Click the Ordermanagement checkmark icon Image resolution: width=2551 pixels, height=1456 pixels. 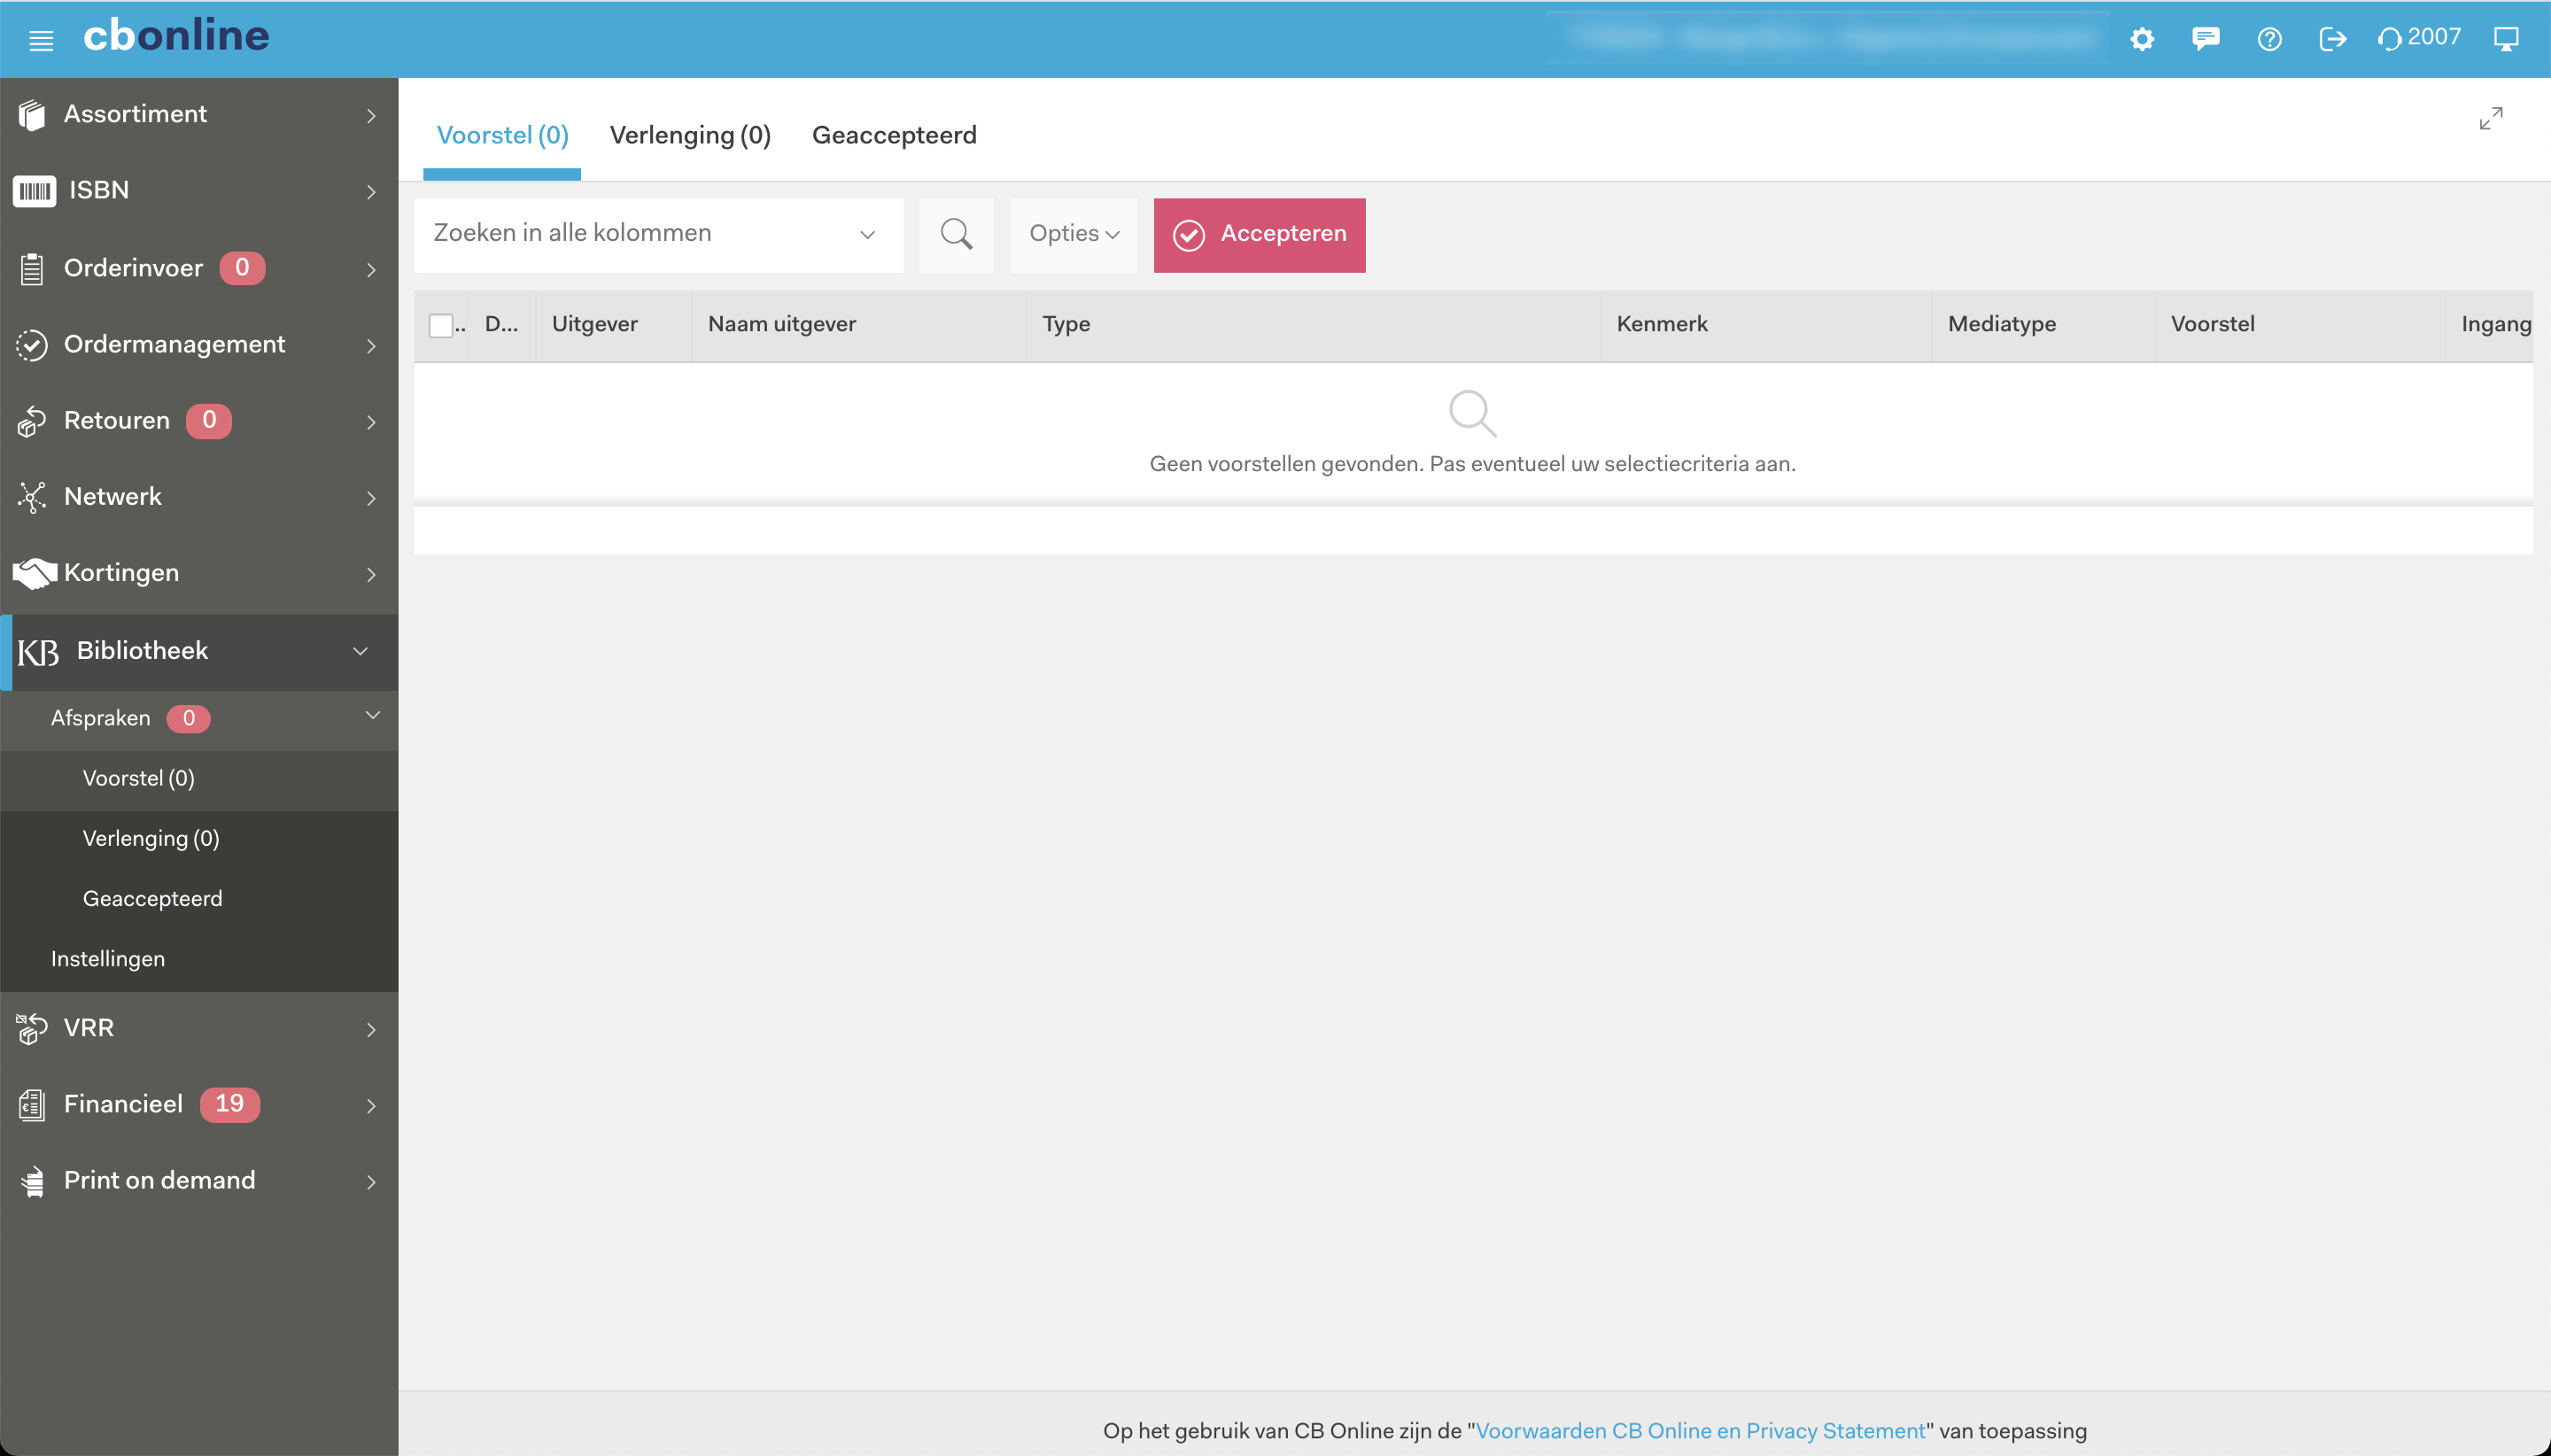pyautogui.click(x=32, y=345)
